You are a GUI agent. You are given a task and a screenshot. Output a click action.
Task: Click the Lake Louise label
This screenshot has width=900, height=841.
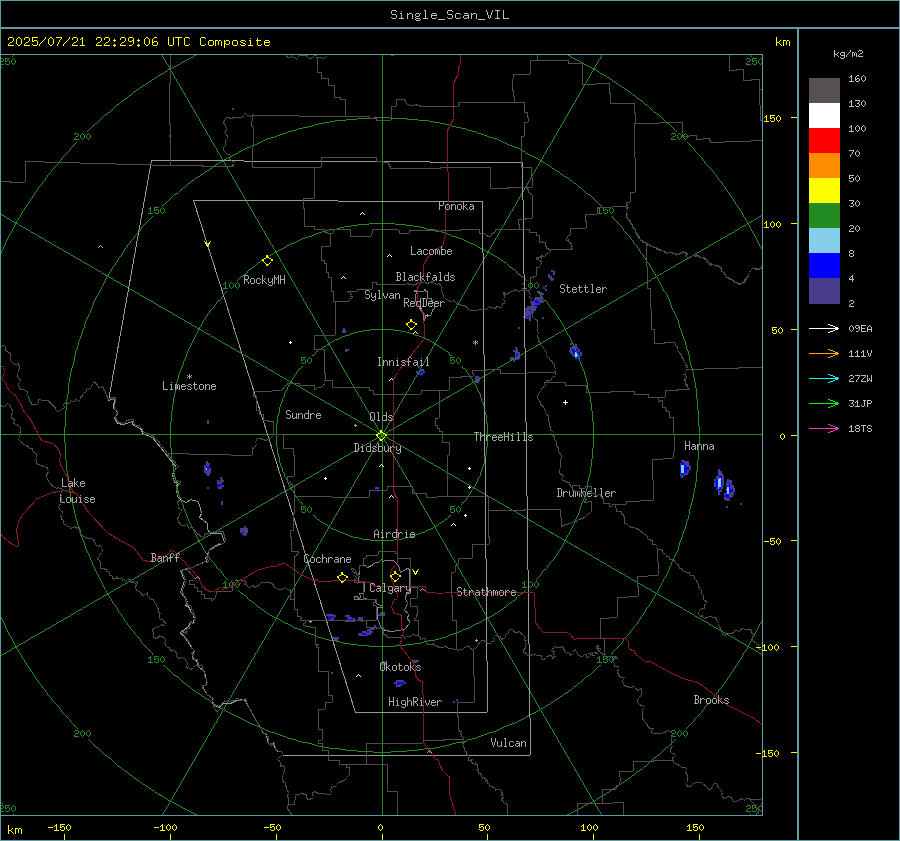pos(77,491)
